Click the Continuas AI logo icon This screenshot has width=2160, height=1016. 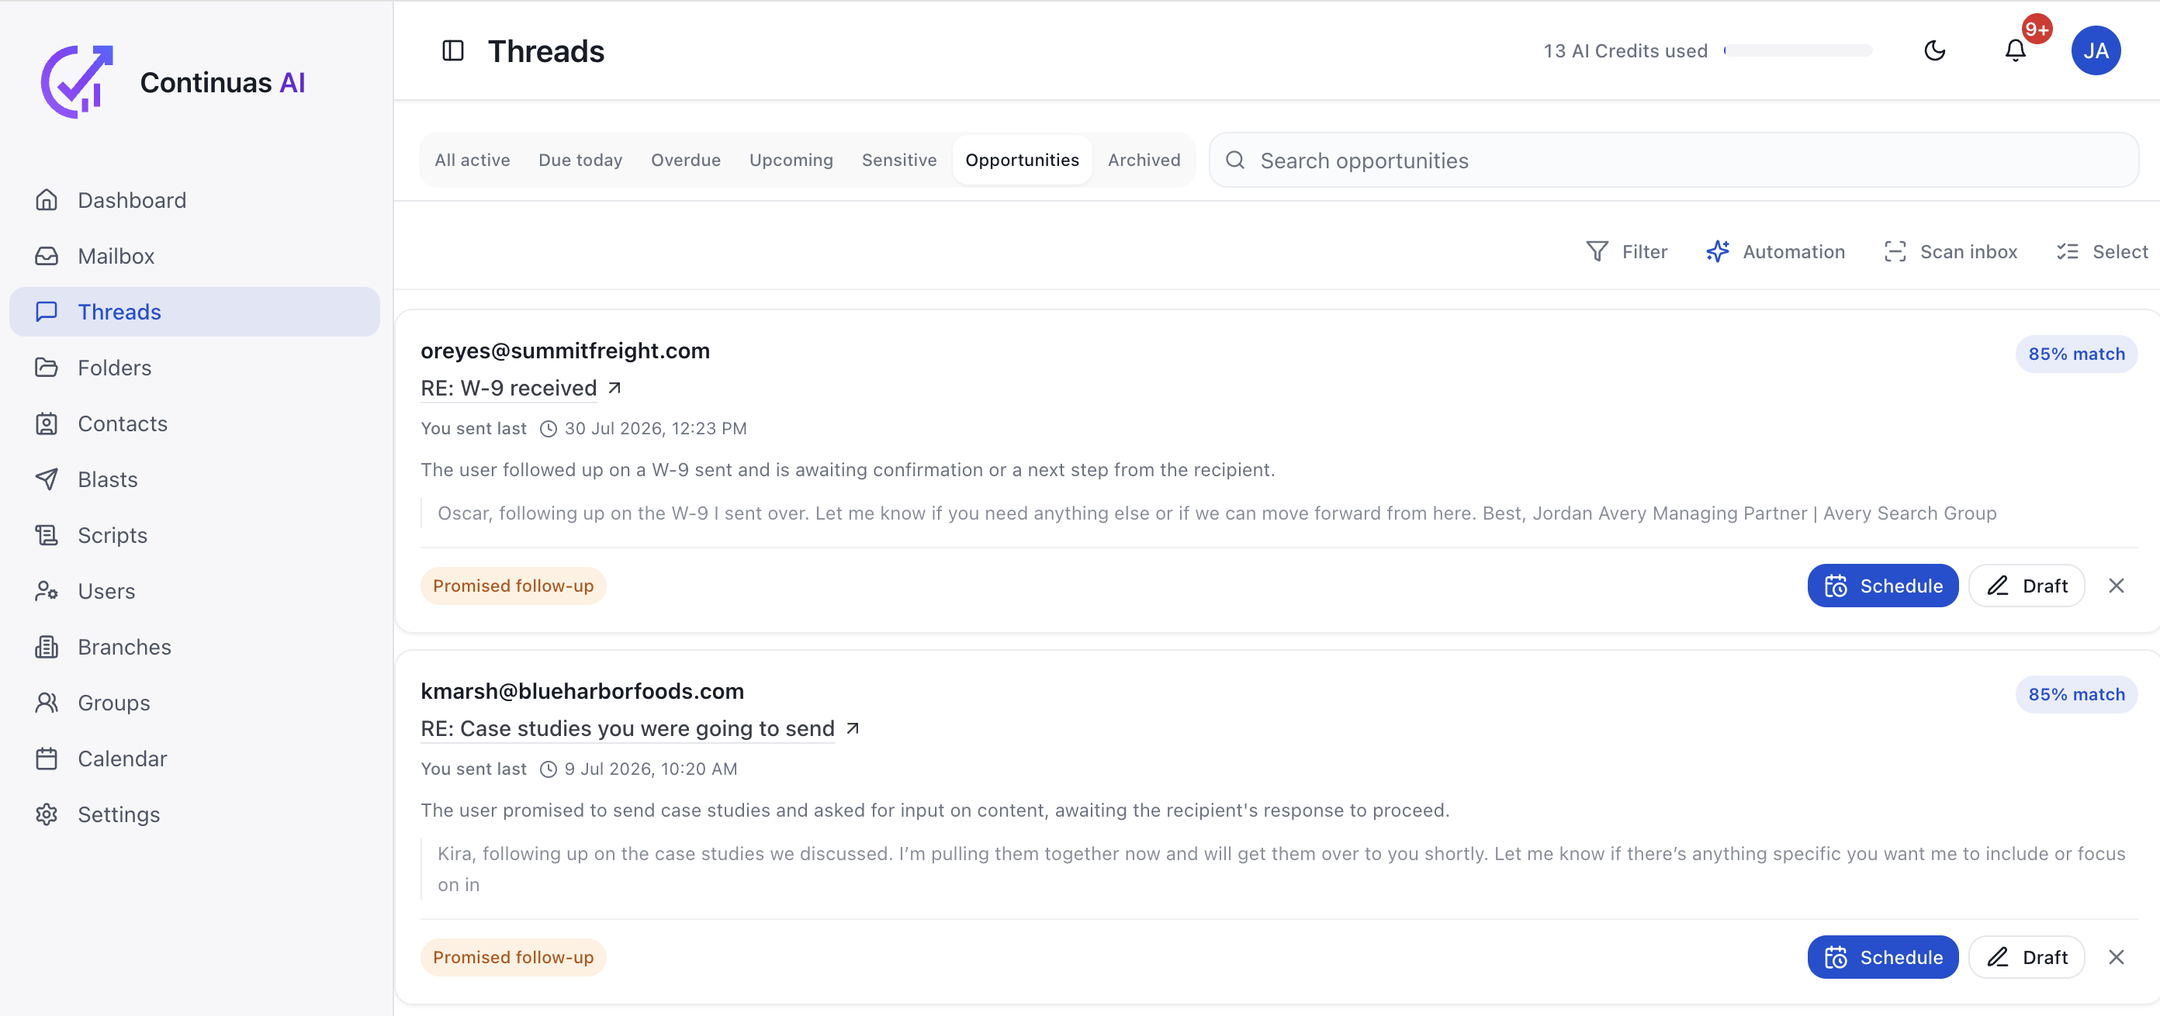pos(77,81)
